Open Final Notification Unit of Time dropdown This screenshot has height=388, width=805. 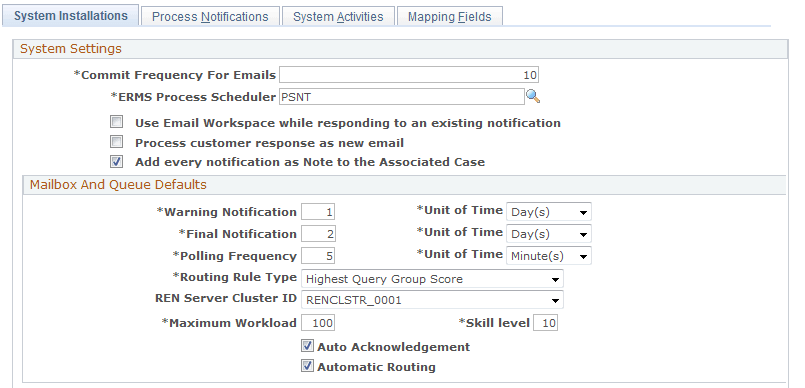click(x=549, y=234)
